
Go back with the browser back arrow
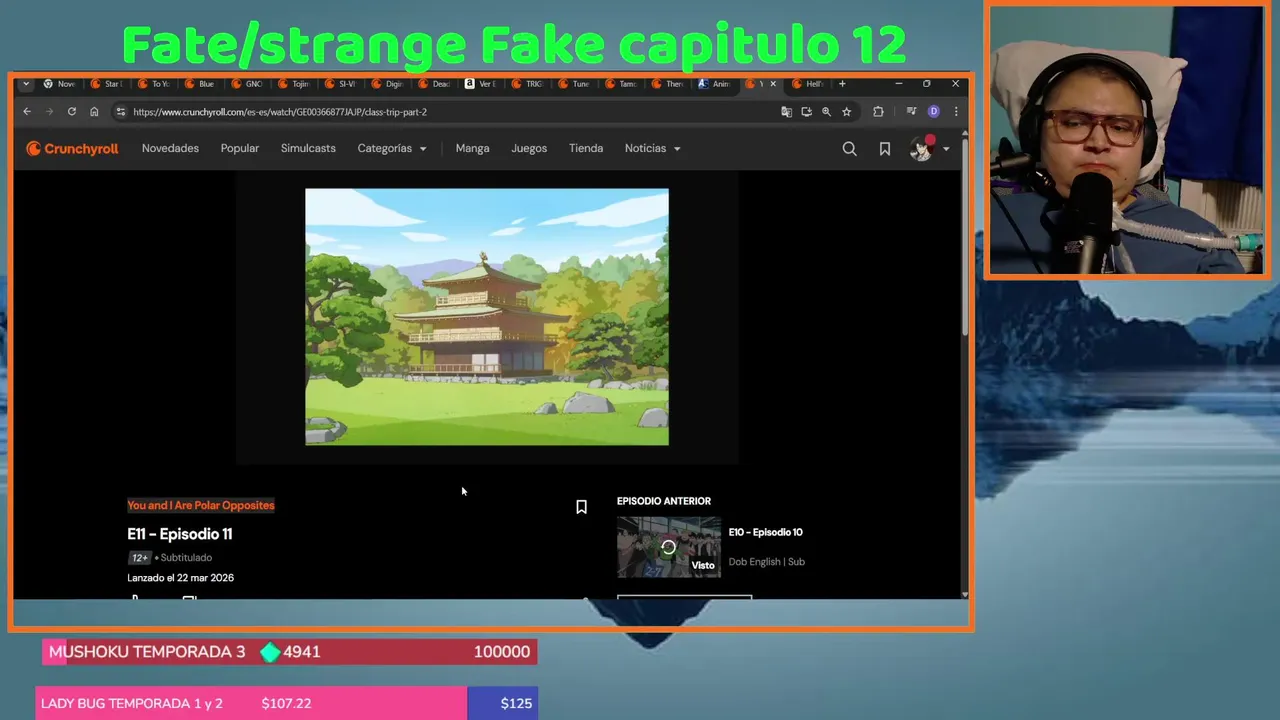(27, 112)
